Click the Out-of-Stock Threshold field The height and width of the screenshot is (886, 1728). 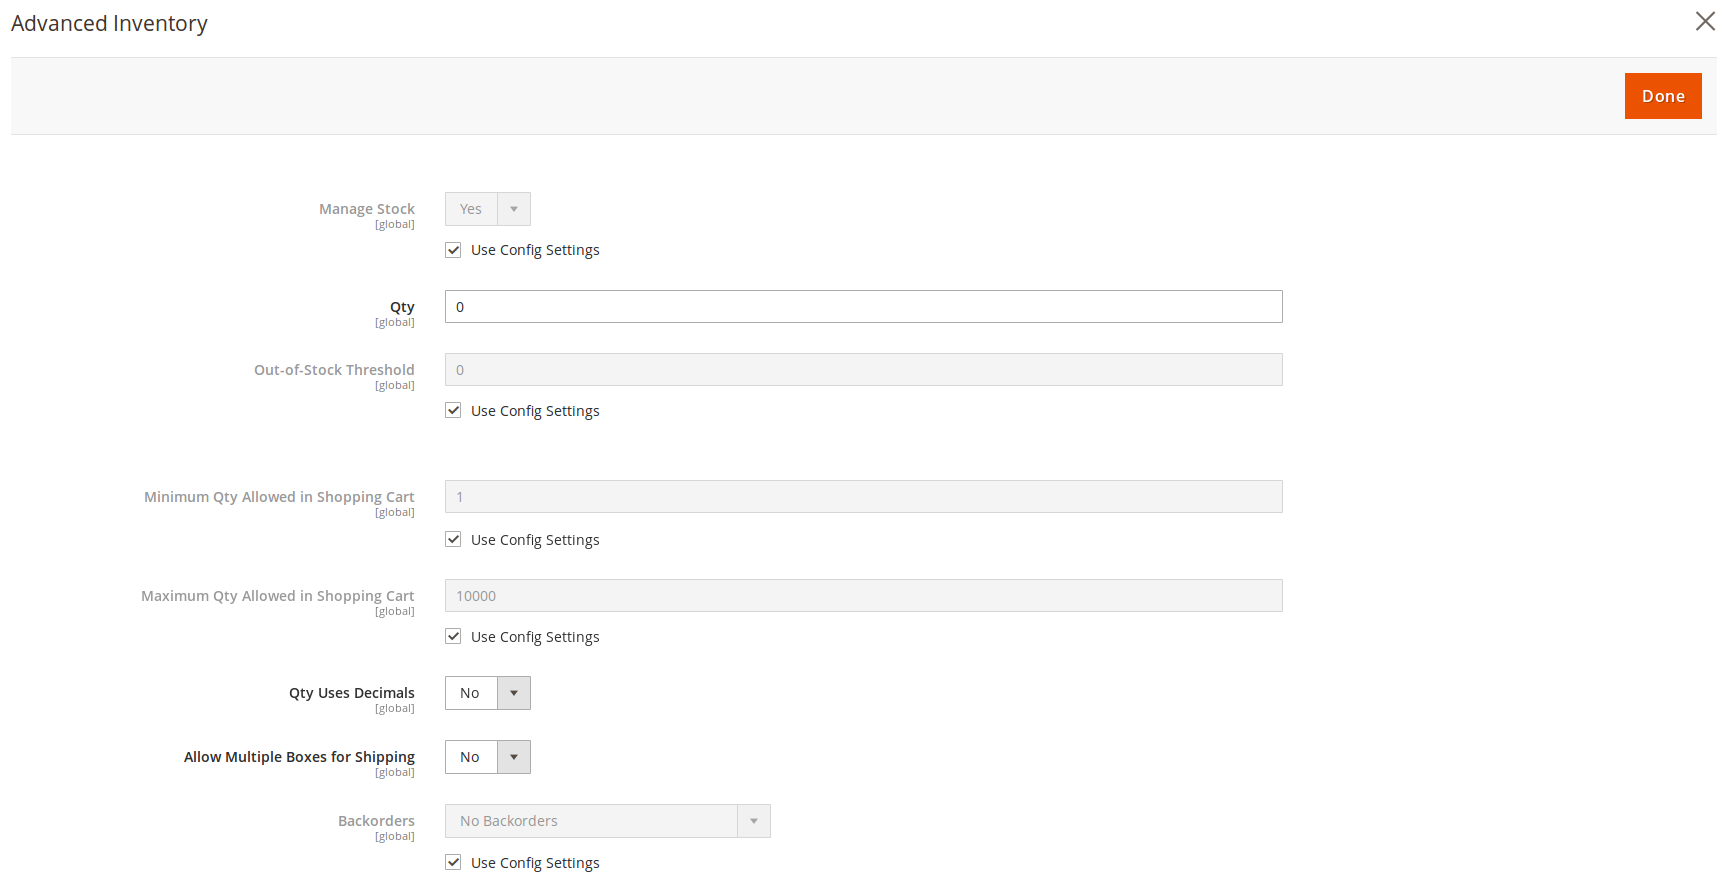click(862, 370)
